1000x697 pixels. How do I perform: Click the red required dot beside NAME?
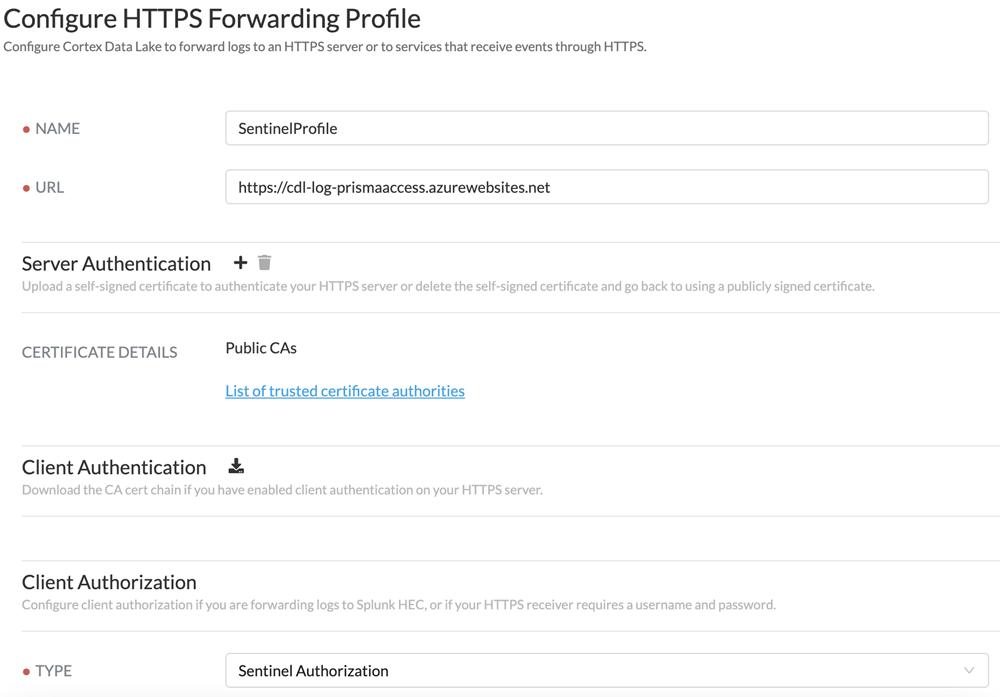[26, 129]
